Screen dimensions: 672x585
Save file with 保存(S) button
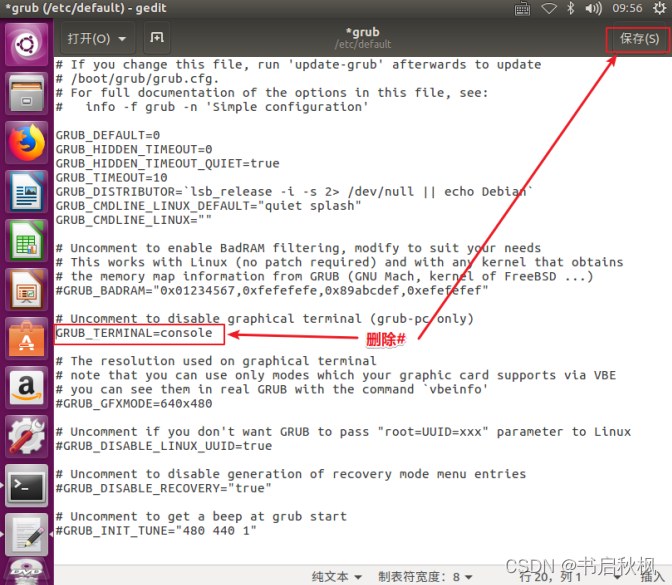[x=639, y=39]
